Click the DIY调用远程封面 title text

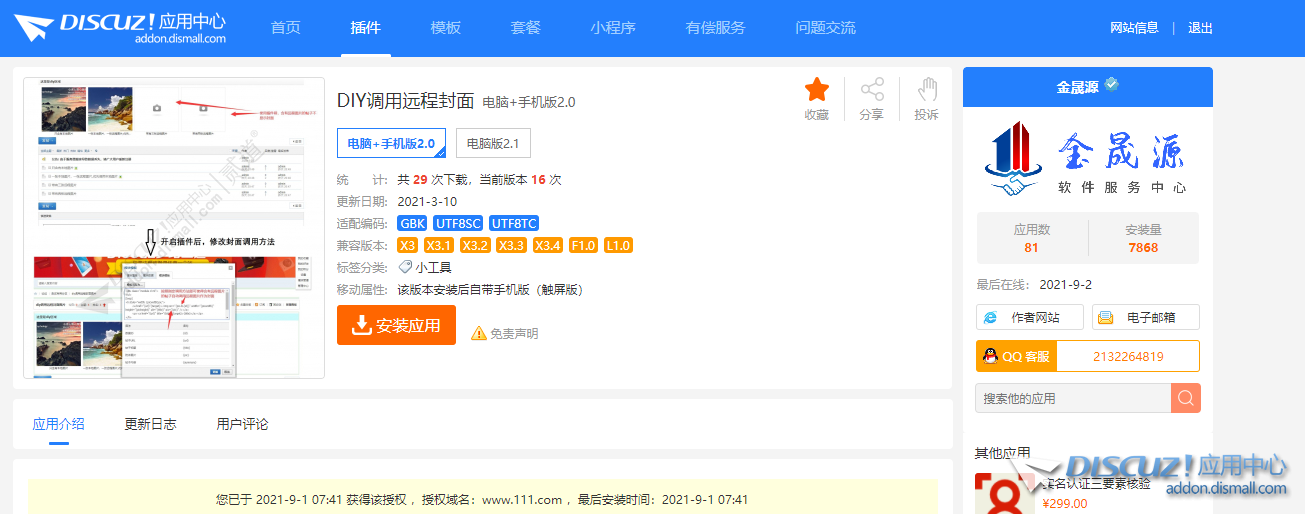[405, 100]
